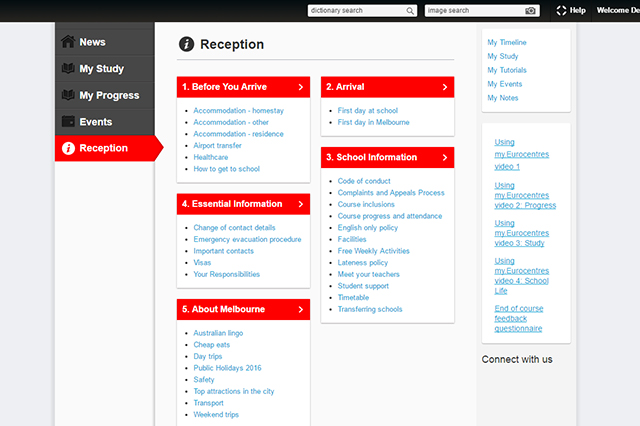The width and height of the screenshot is (640, 426).
Task: Open My Study link in right panel
Action: pyautogui.click(x=502, y=56)
